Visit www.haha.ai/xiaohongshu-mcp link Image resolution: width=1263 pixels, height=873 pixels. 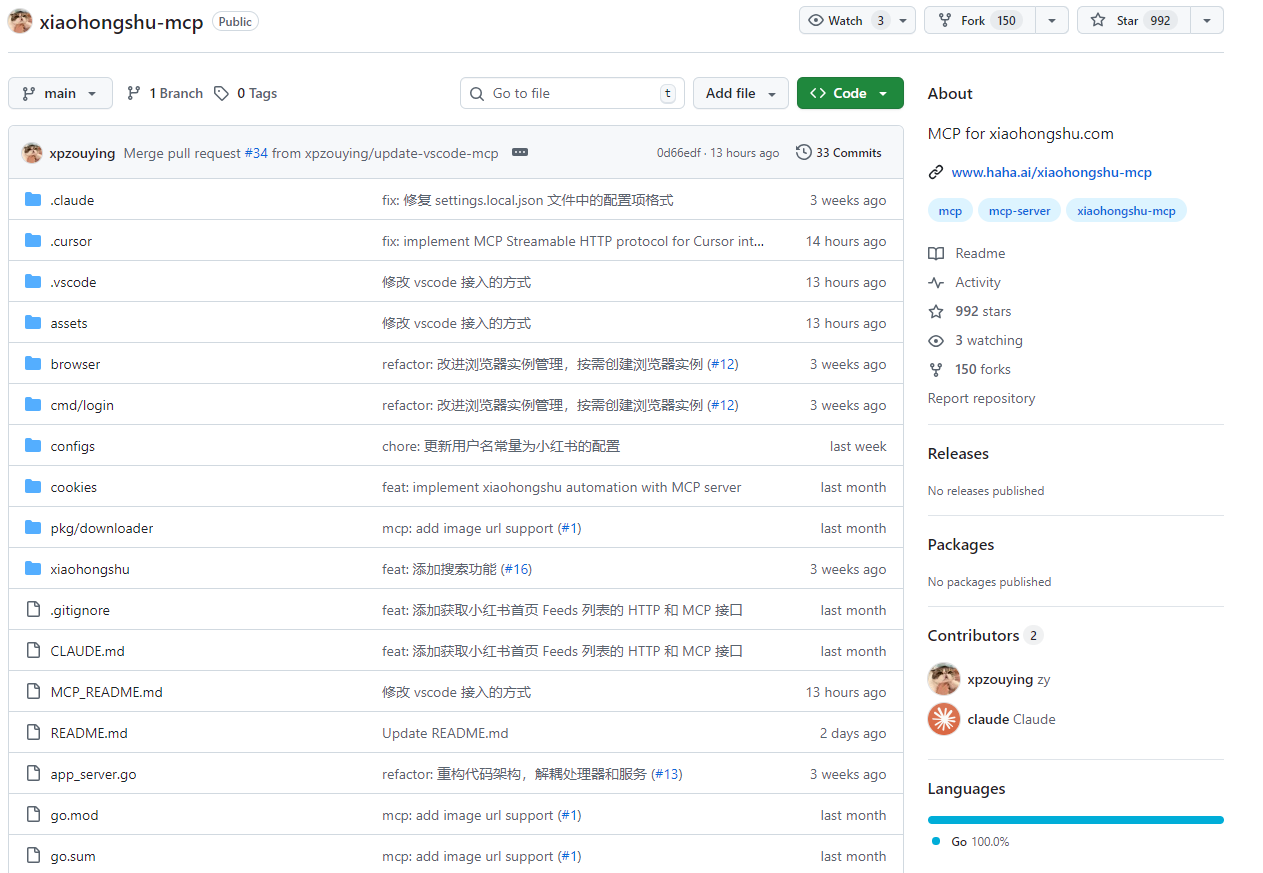[1051, 172]
